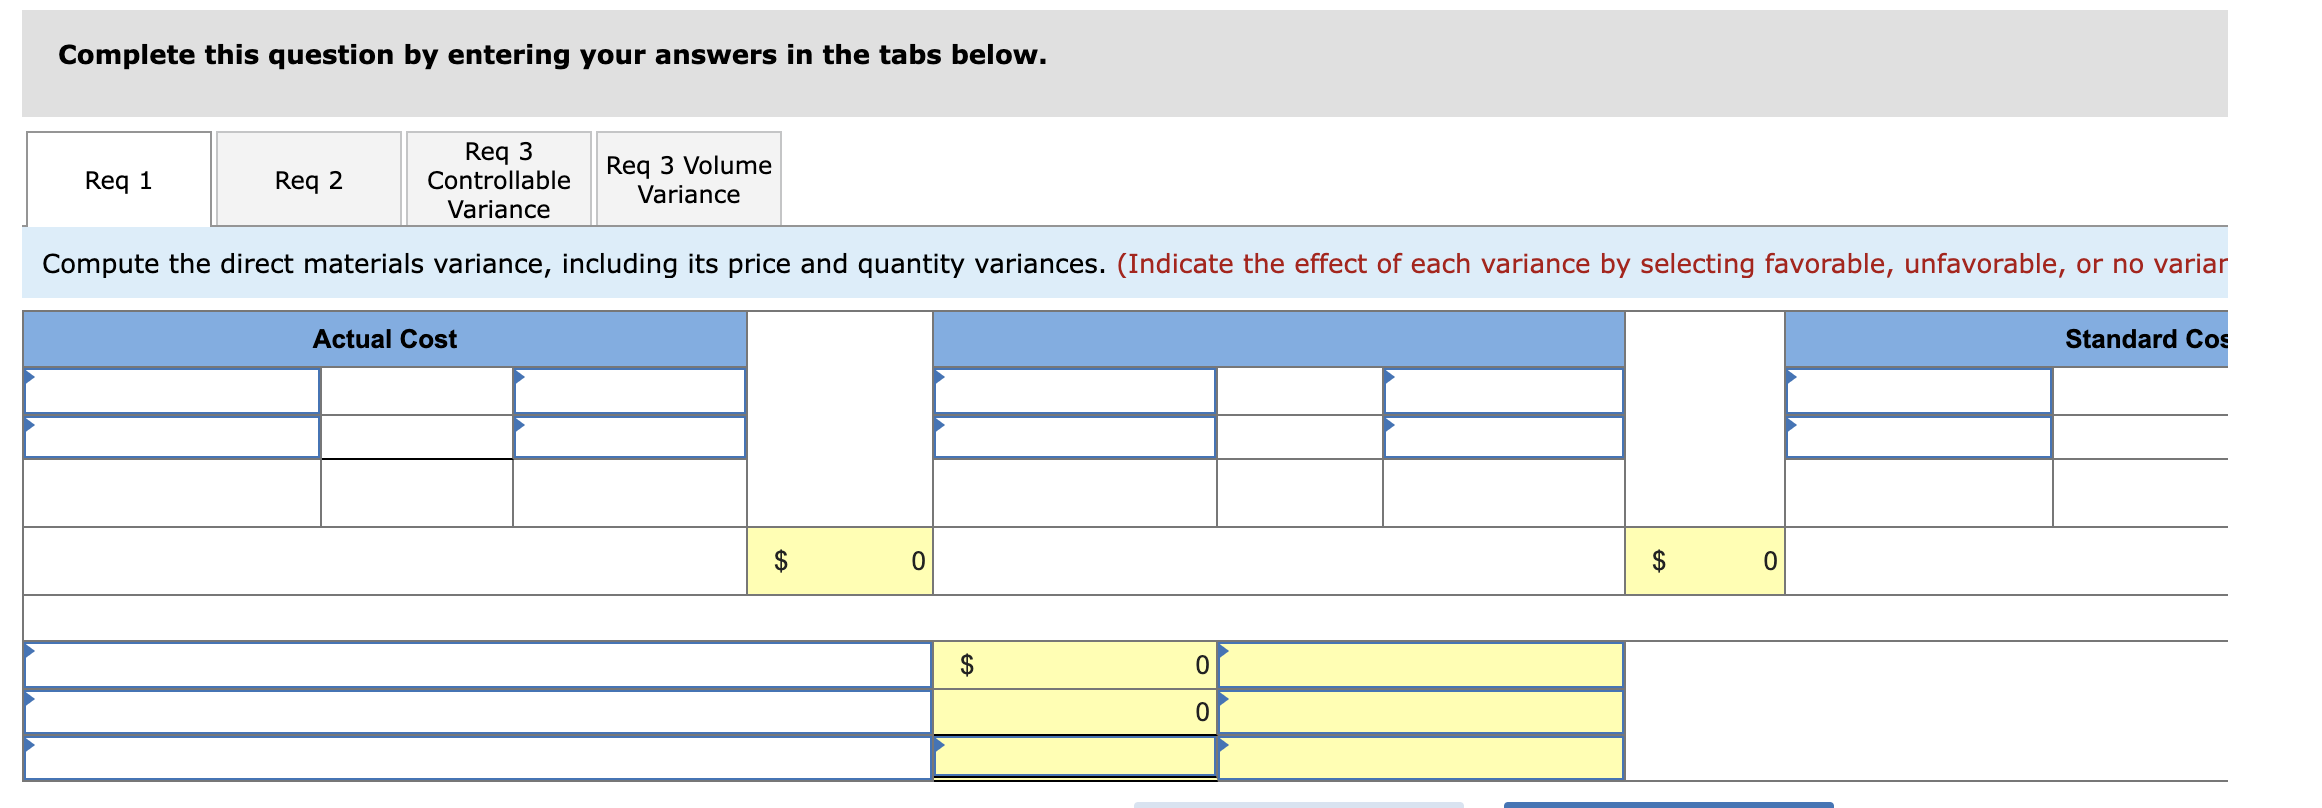Click the yellow Actual Cost dollar amount cell
The height and width of the screenshot is (808, 2322).
pyautogui.click(x=840, y=561)
